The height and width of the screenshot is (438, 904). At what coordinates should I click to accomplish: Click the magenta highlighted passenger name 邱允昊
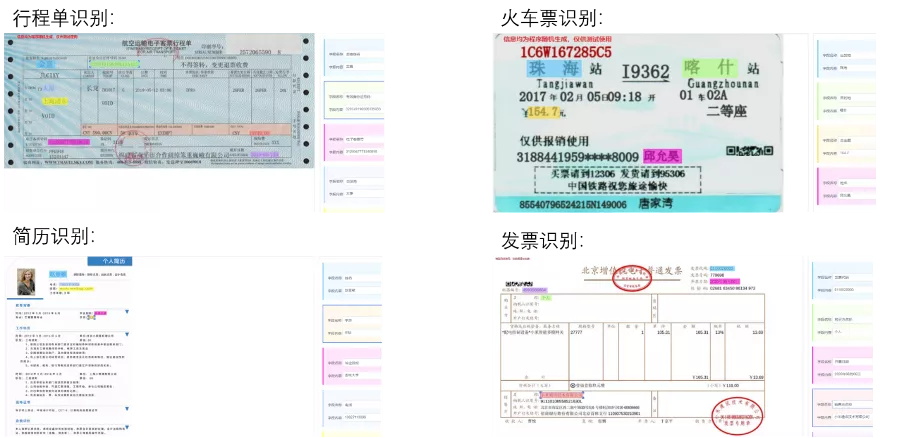coord(662,156)
